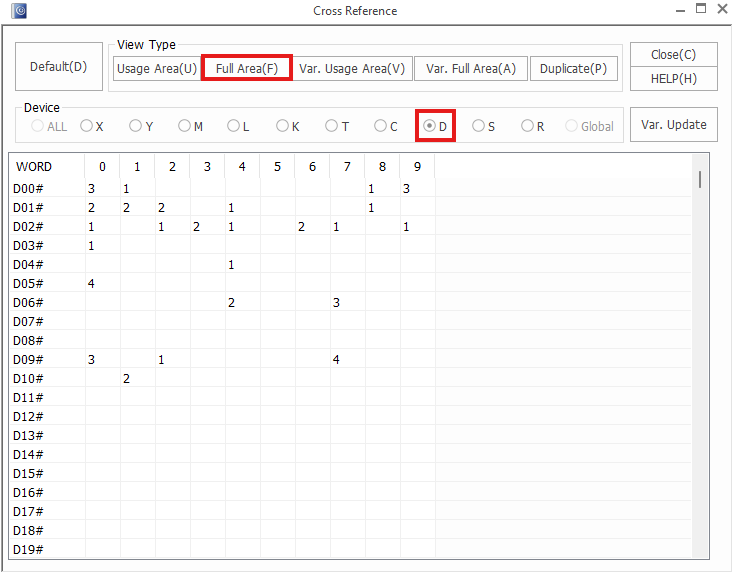Click the Var. Update button
The height and width of the screenshot is (575, 734).
point(673,125)
